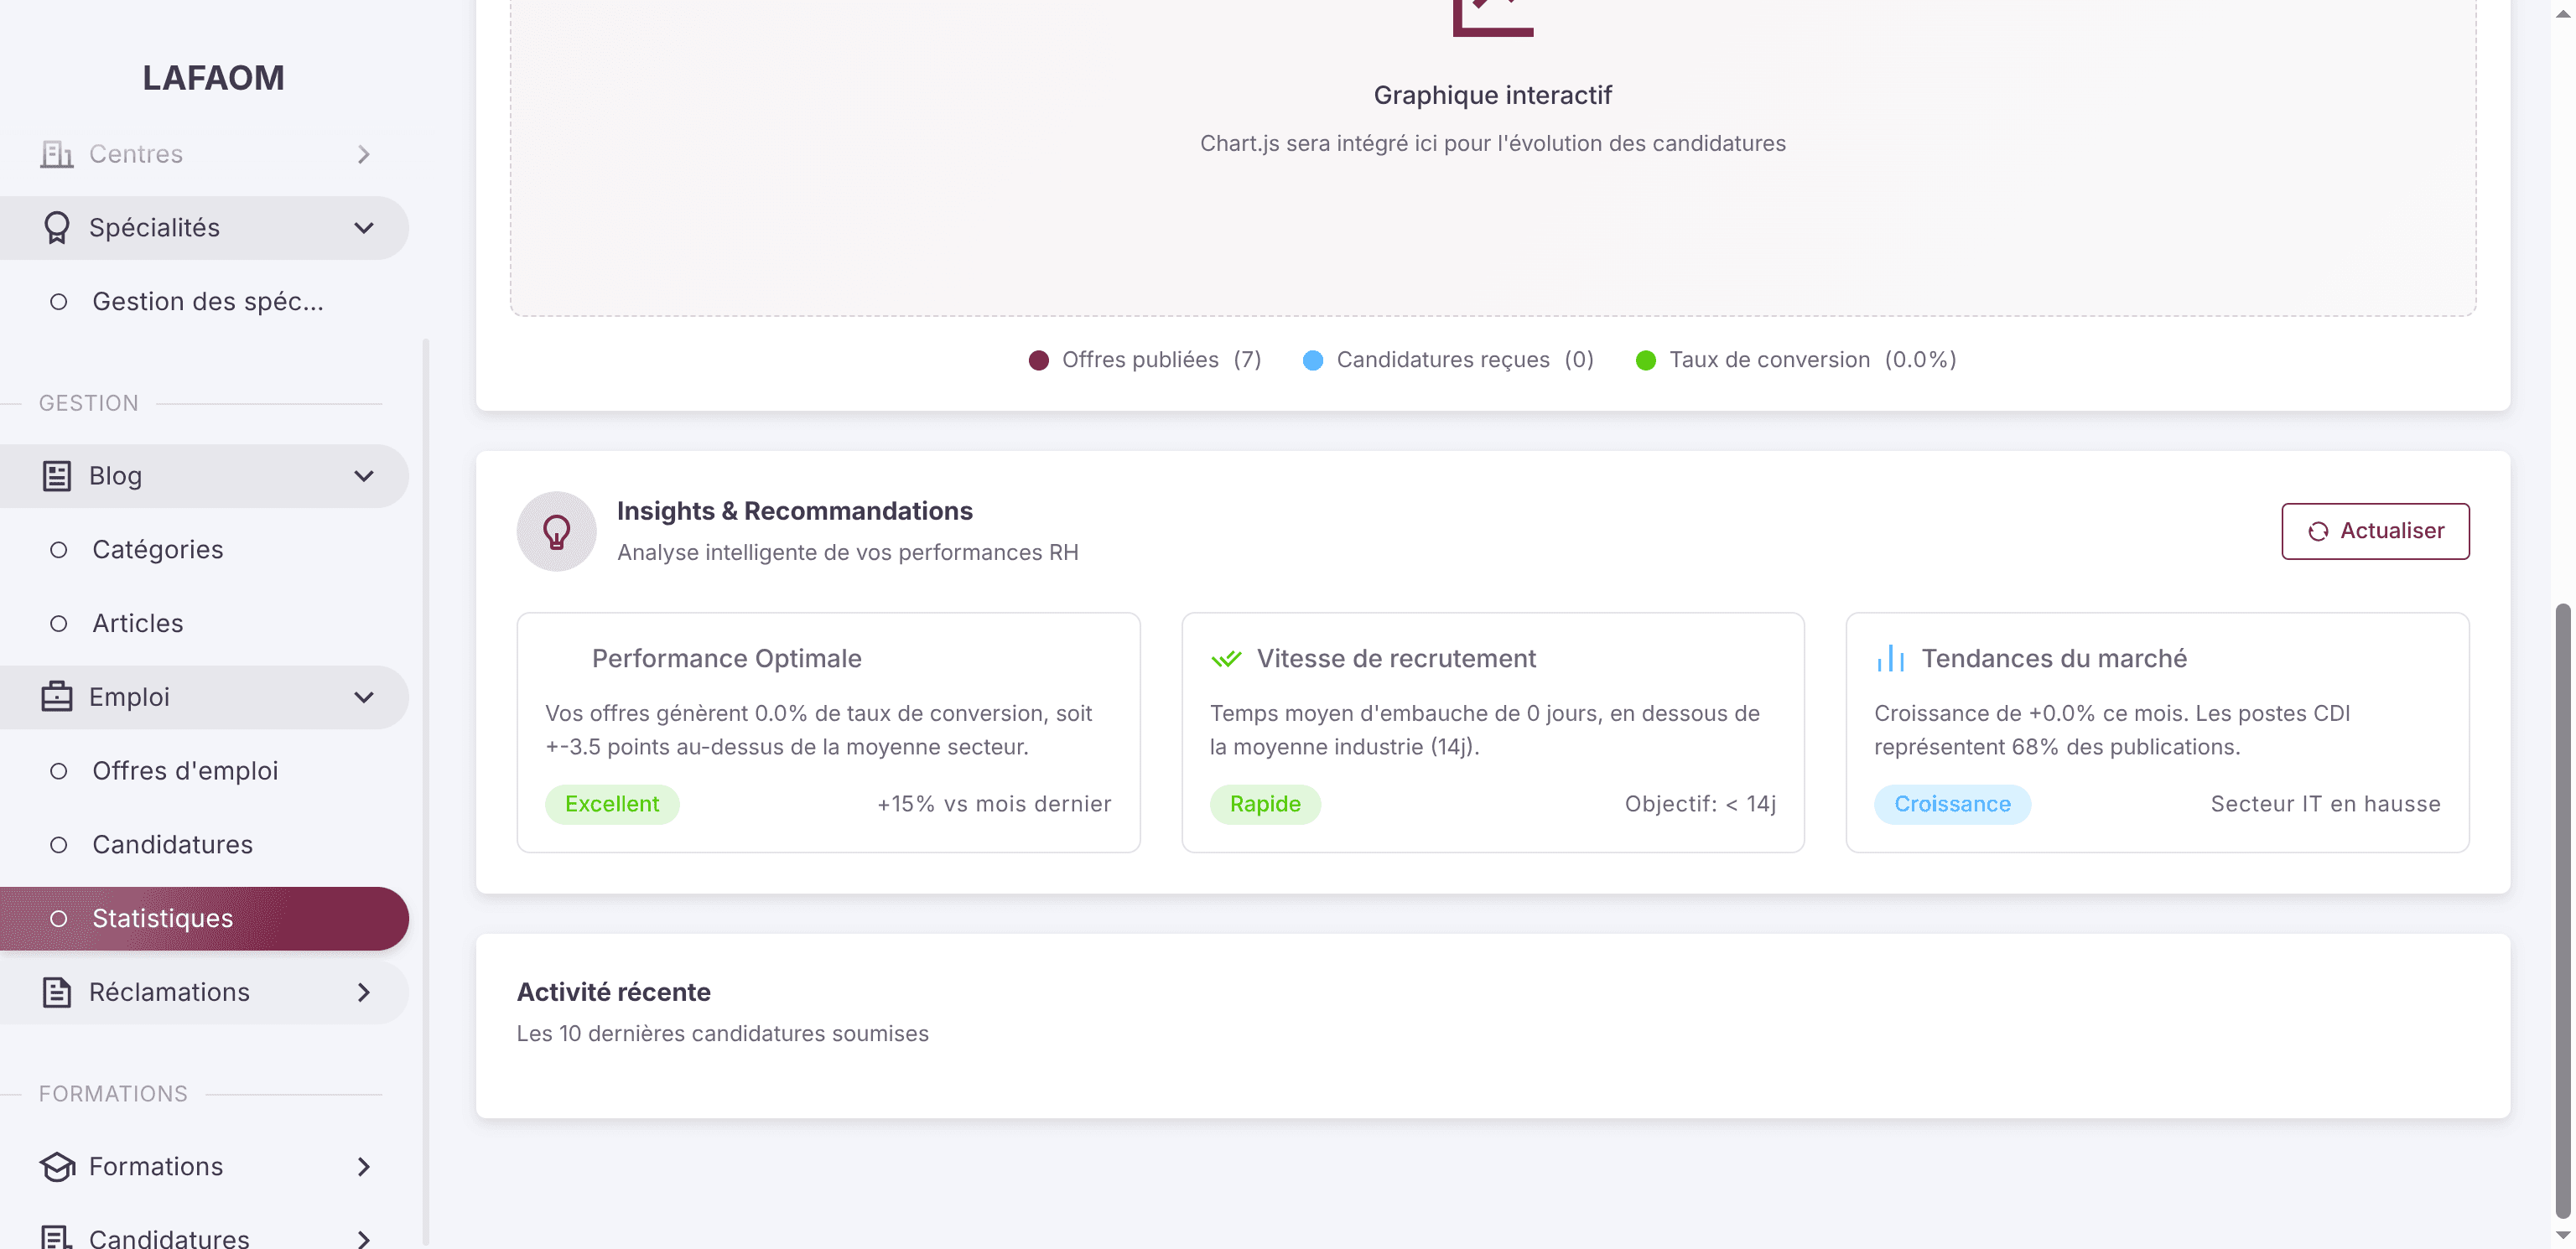Click the refresh icon in Actualiser button

(2318, 531)
